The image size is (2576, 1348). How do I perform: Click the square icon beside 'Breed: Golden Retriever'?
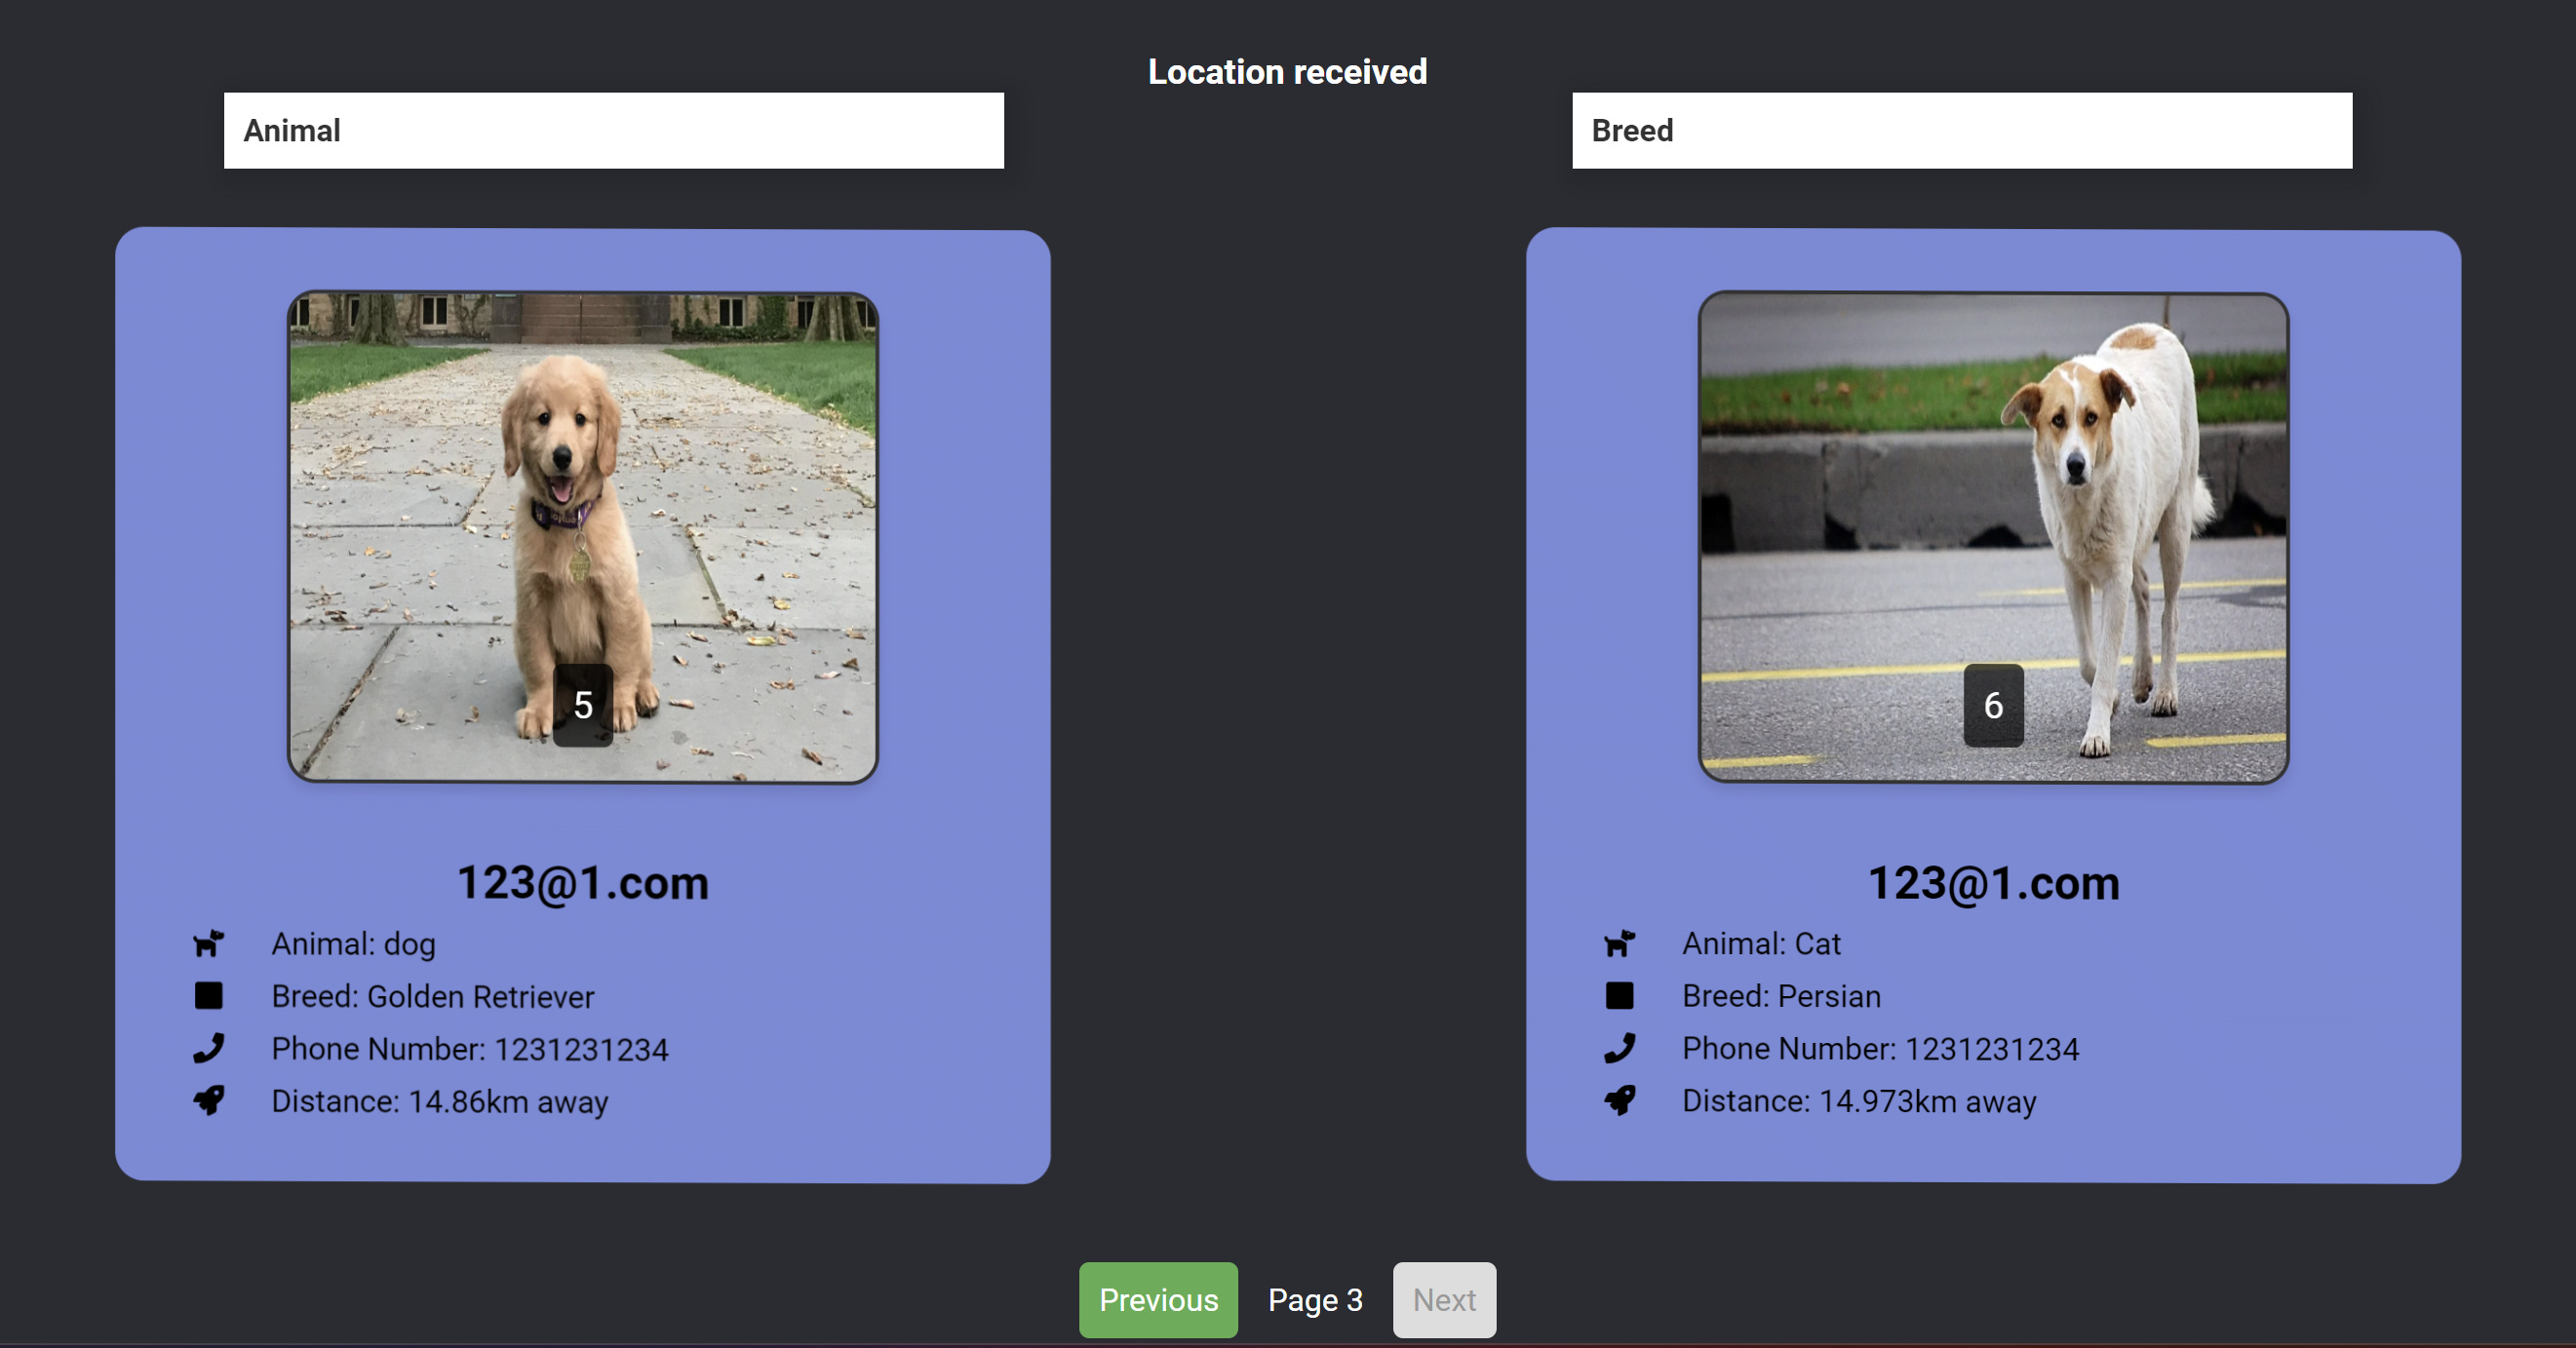point(209,996)
